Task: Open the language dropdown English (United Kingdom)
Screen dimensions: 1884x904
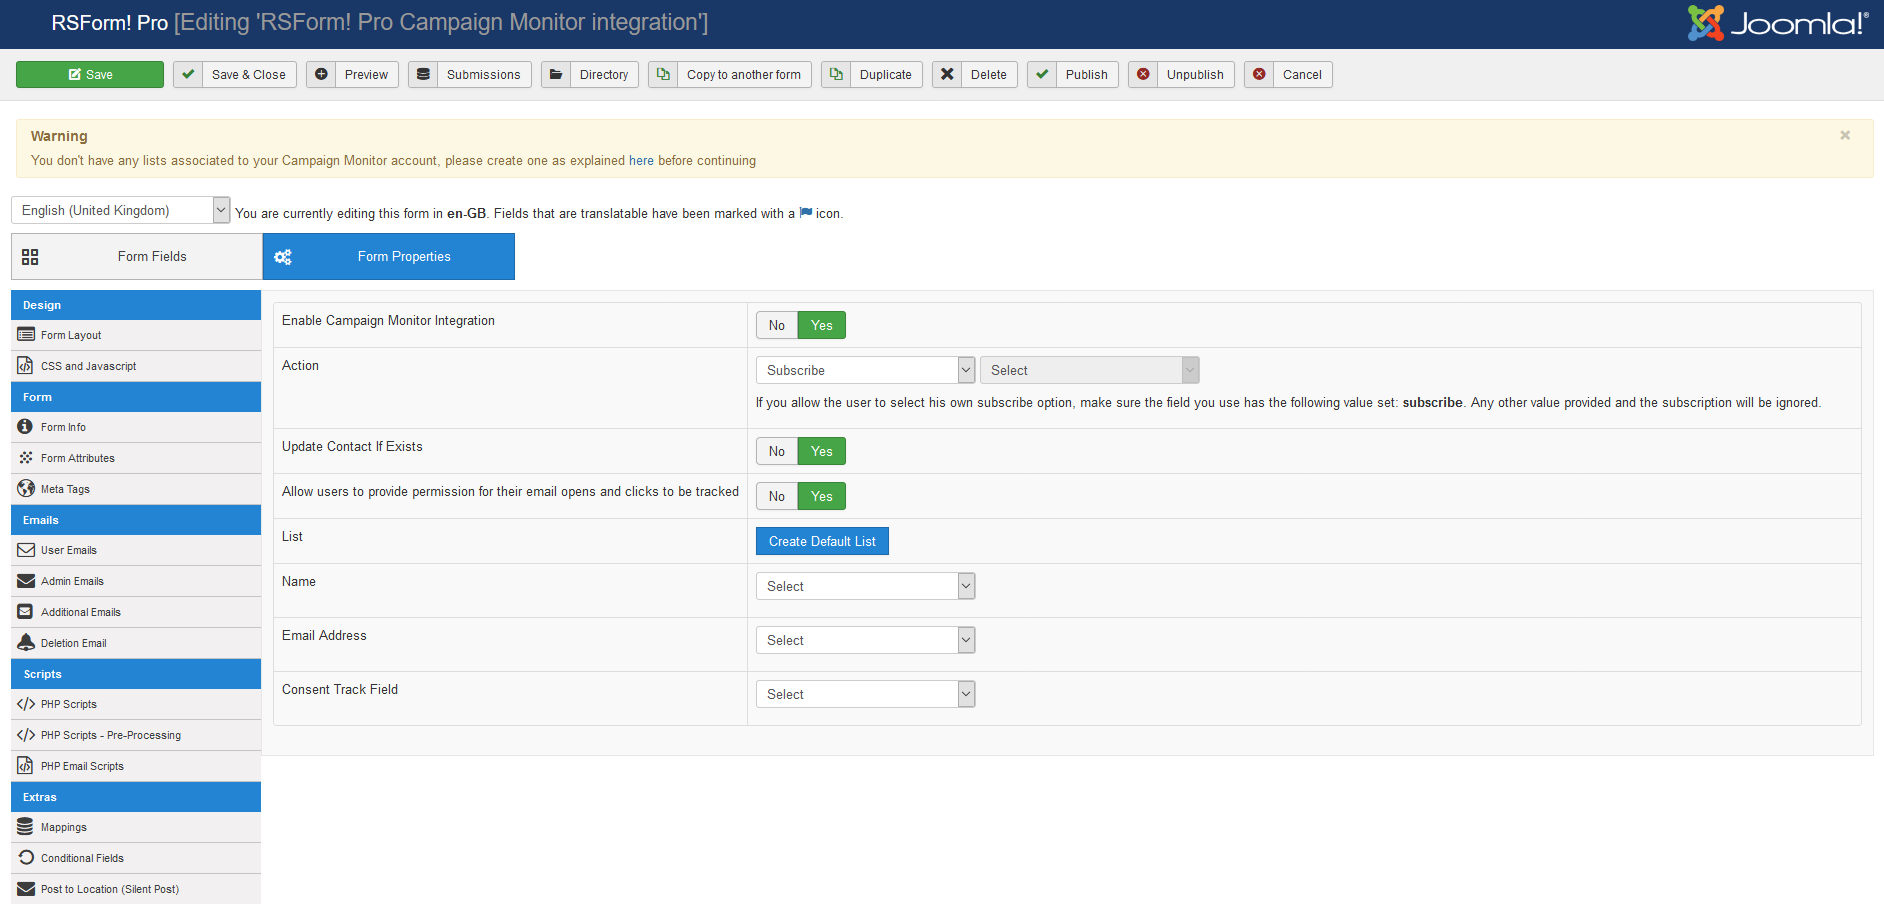Action: pos(121,210)
